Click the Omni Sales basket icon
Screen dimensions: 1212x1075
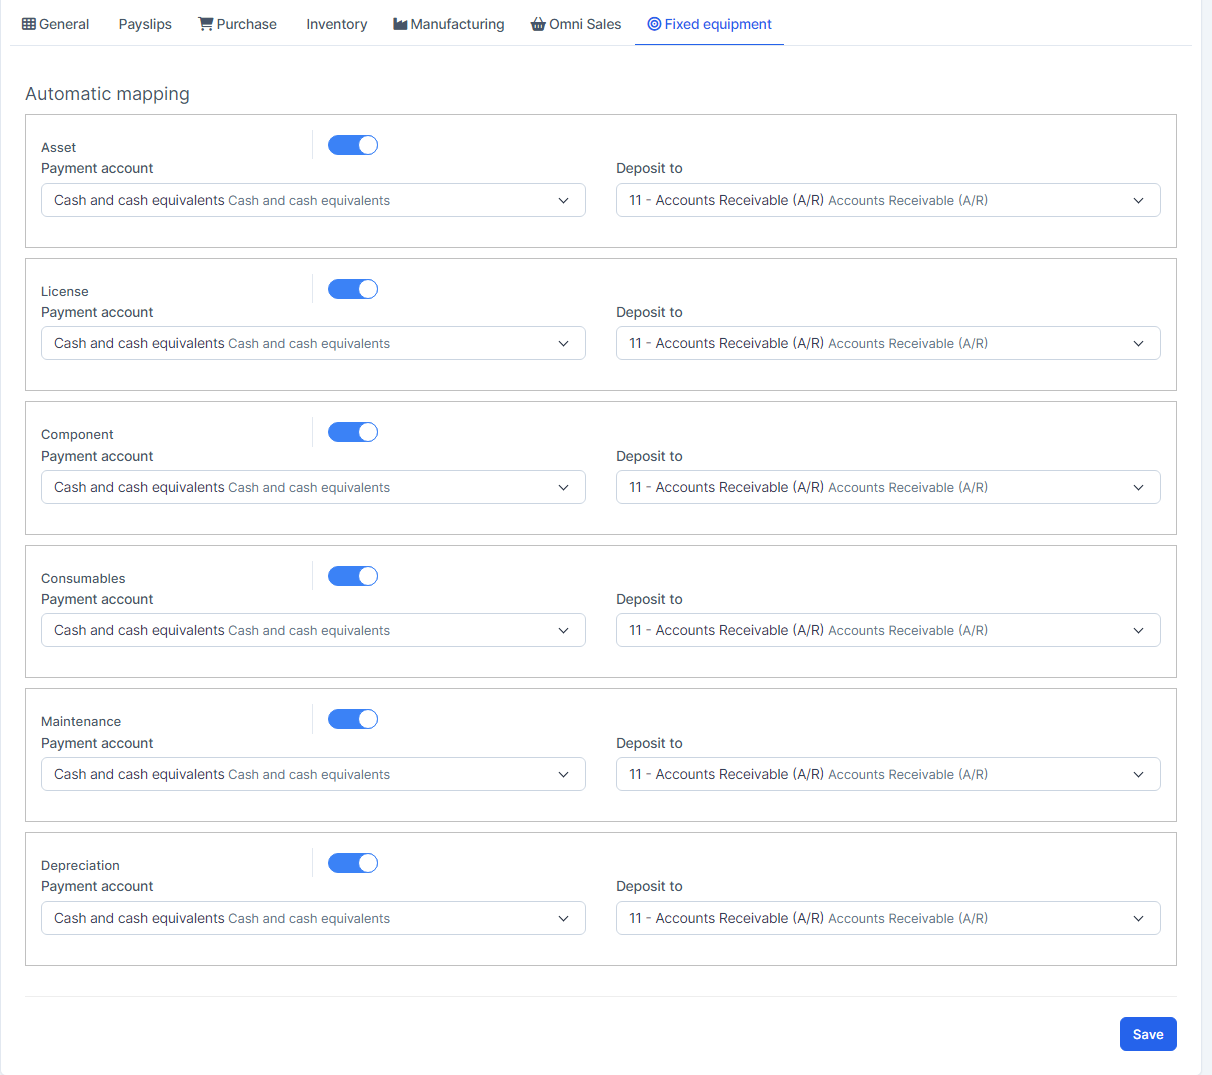pos(538,24)
